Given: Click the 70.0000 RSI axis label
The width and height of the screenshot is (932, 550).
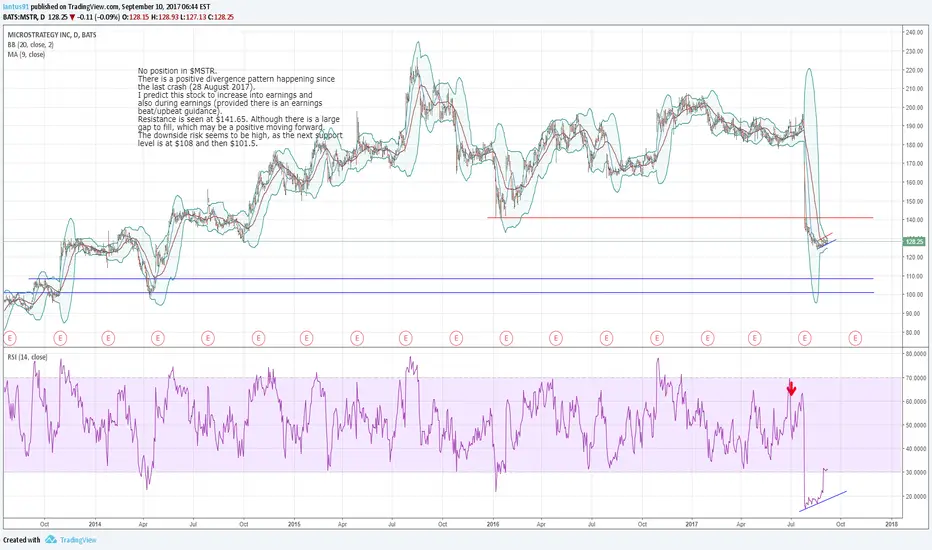Looking at the screenshot, I should click(x=916, y=378).
